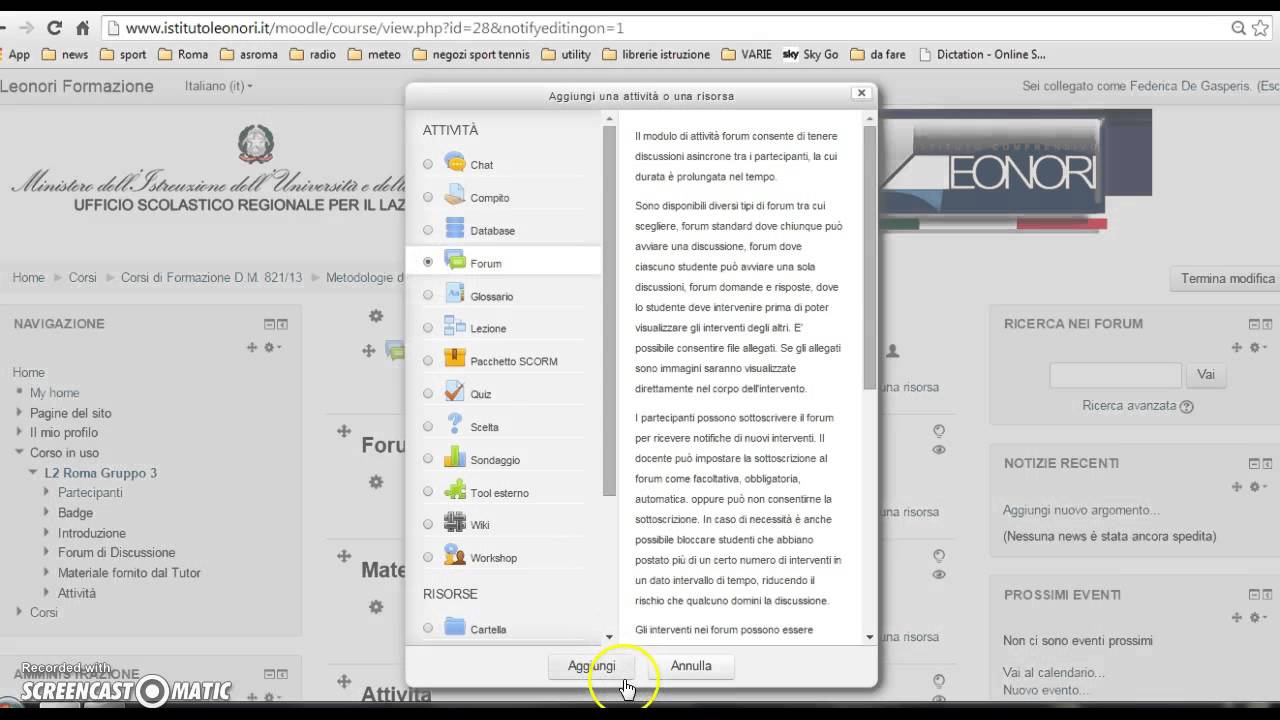The height and width of the screenshot is (720, 1280).
Task: Select the Database radio button
Action: coord(428,230)
